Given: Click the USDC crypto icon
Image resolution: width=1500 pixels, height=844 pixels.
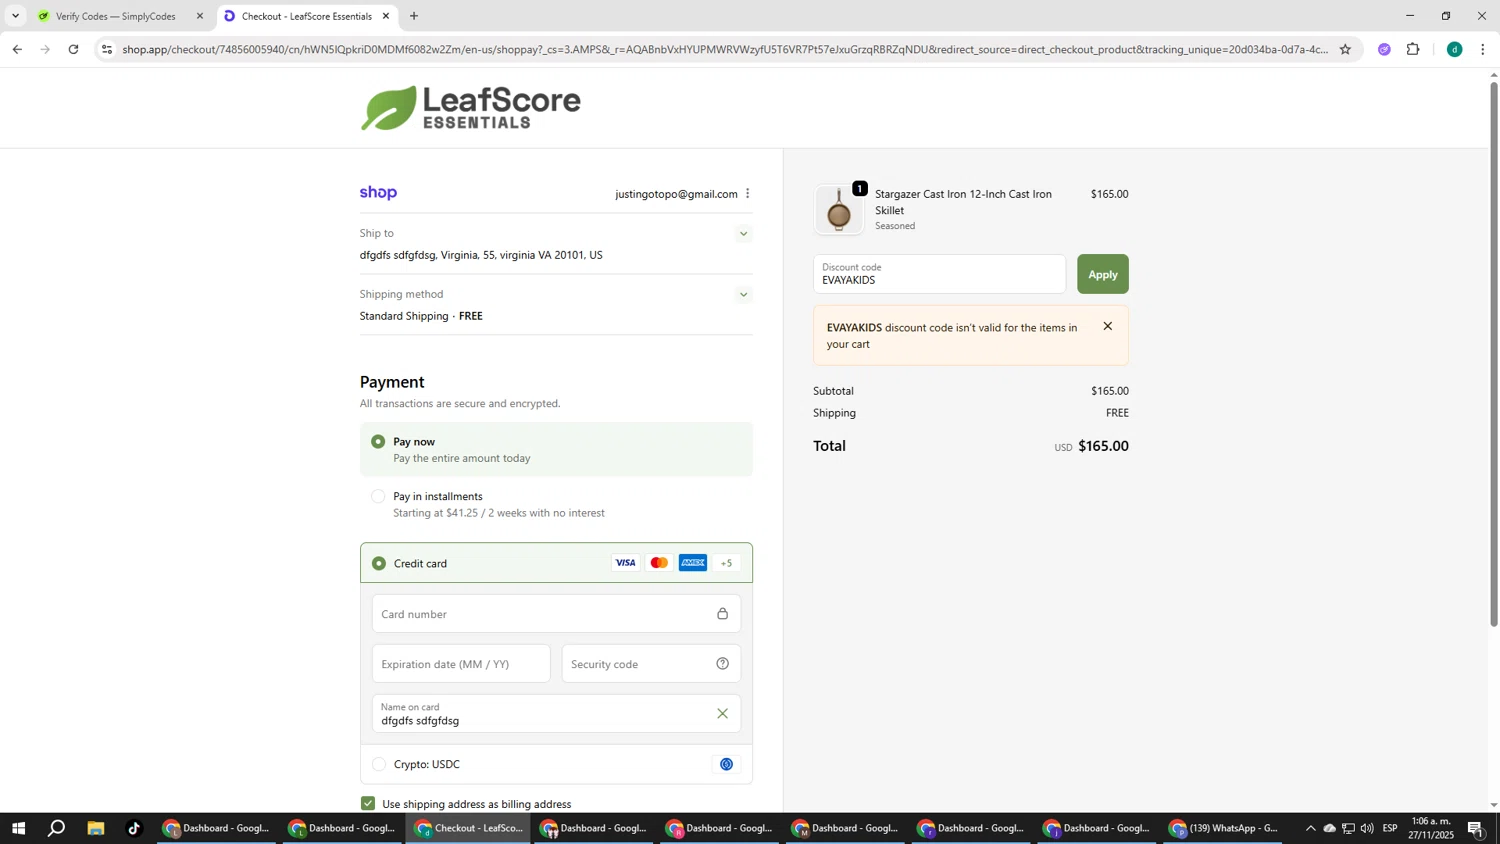Looking at the screenshot, I should (726, 765).
